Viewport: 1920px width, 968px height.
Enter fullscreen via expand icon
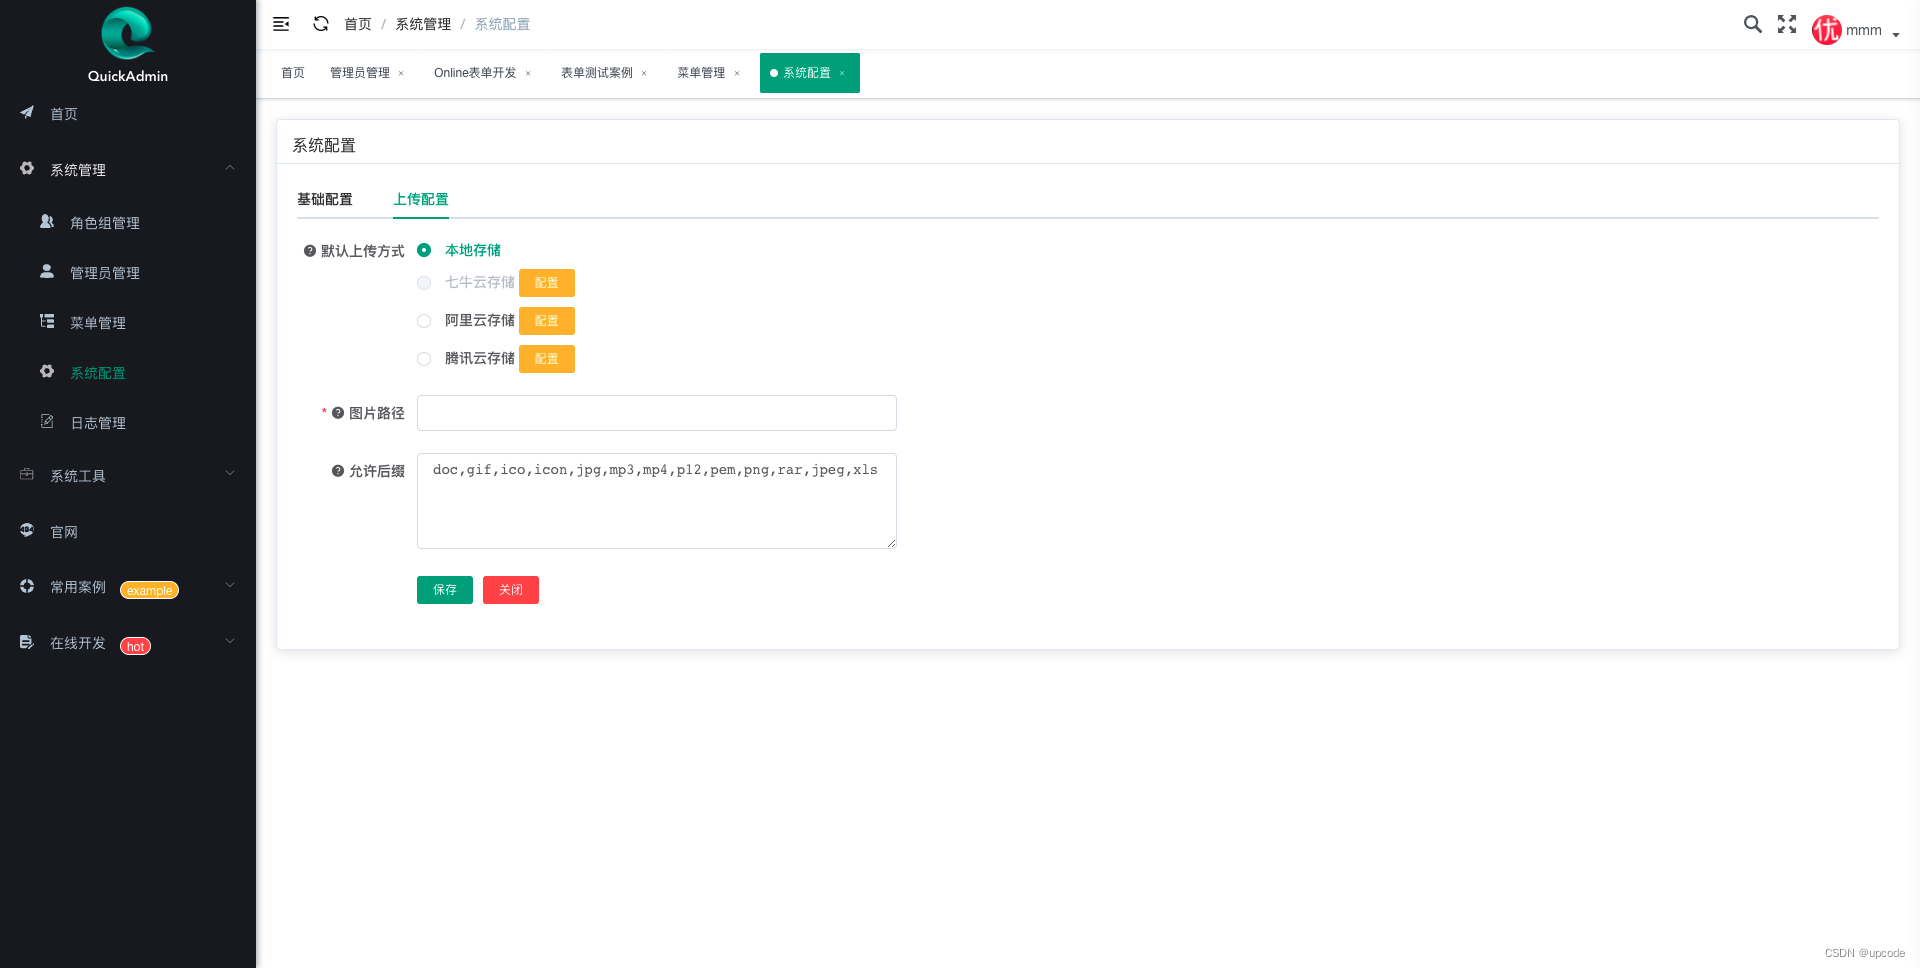pos(1786,24)
